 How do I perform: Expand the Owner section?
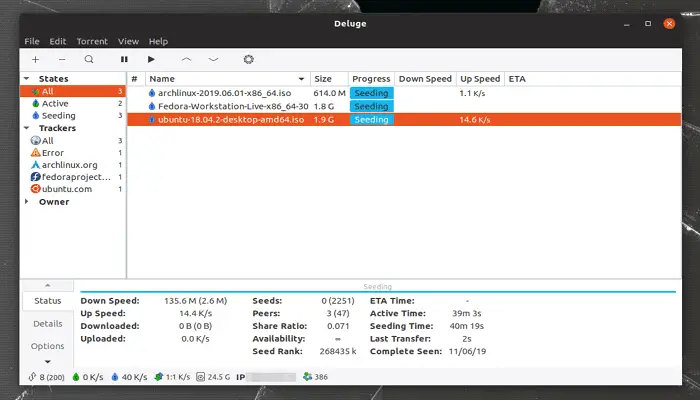click(26, 202)
